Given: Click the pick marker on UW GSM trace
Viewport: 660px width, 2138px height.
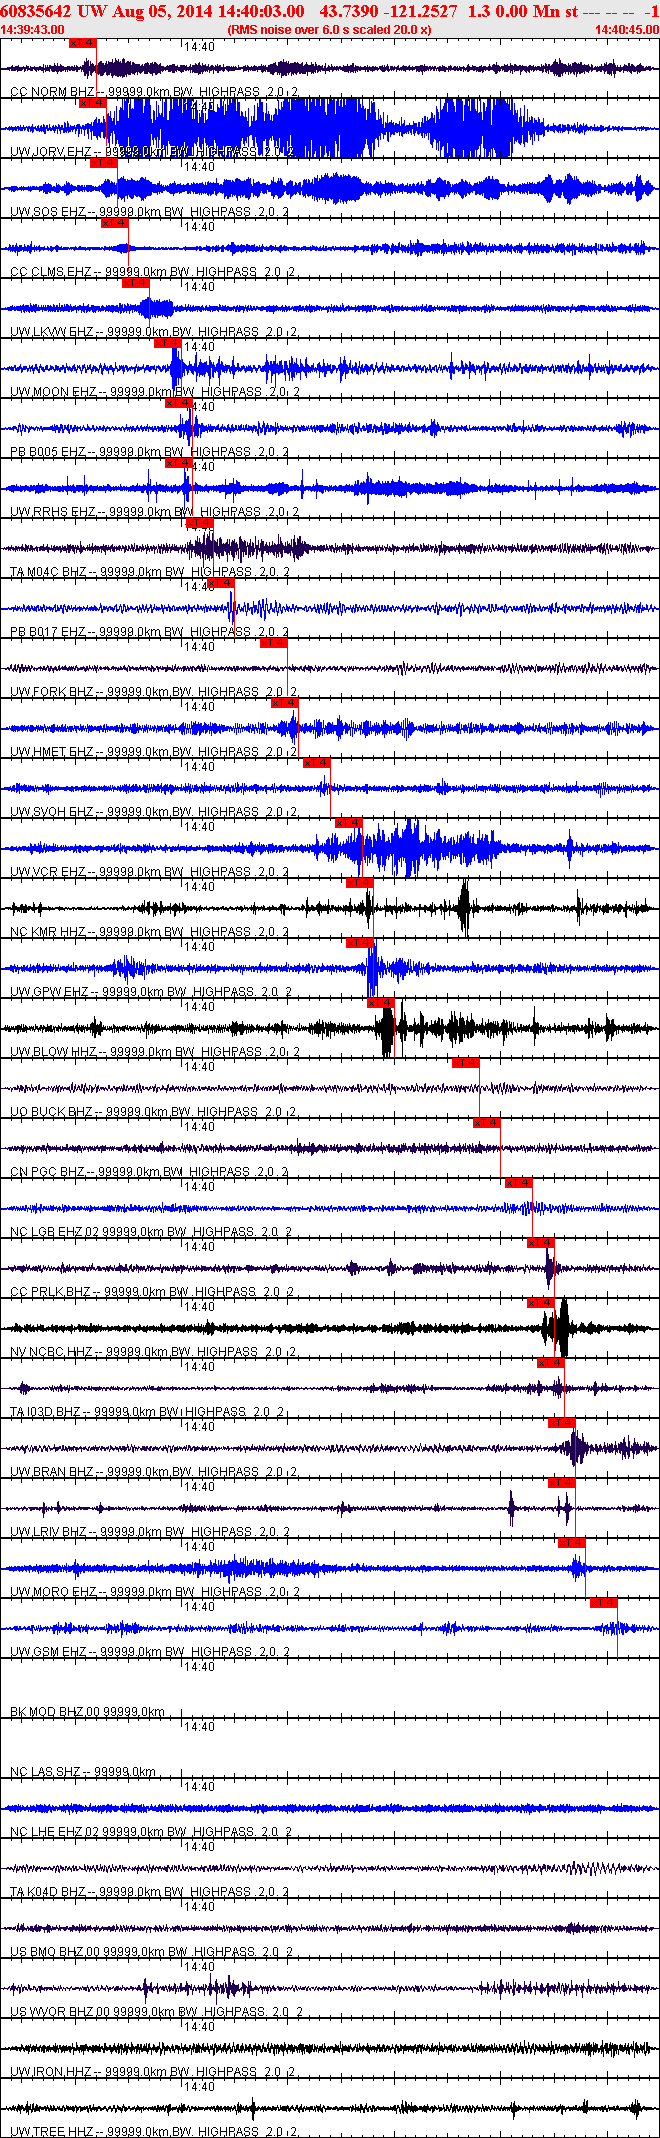Looking at the screenshot, I should (x=604, y=1603).
